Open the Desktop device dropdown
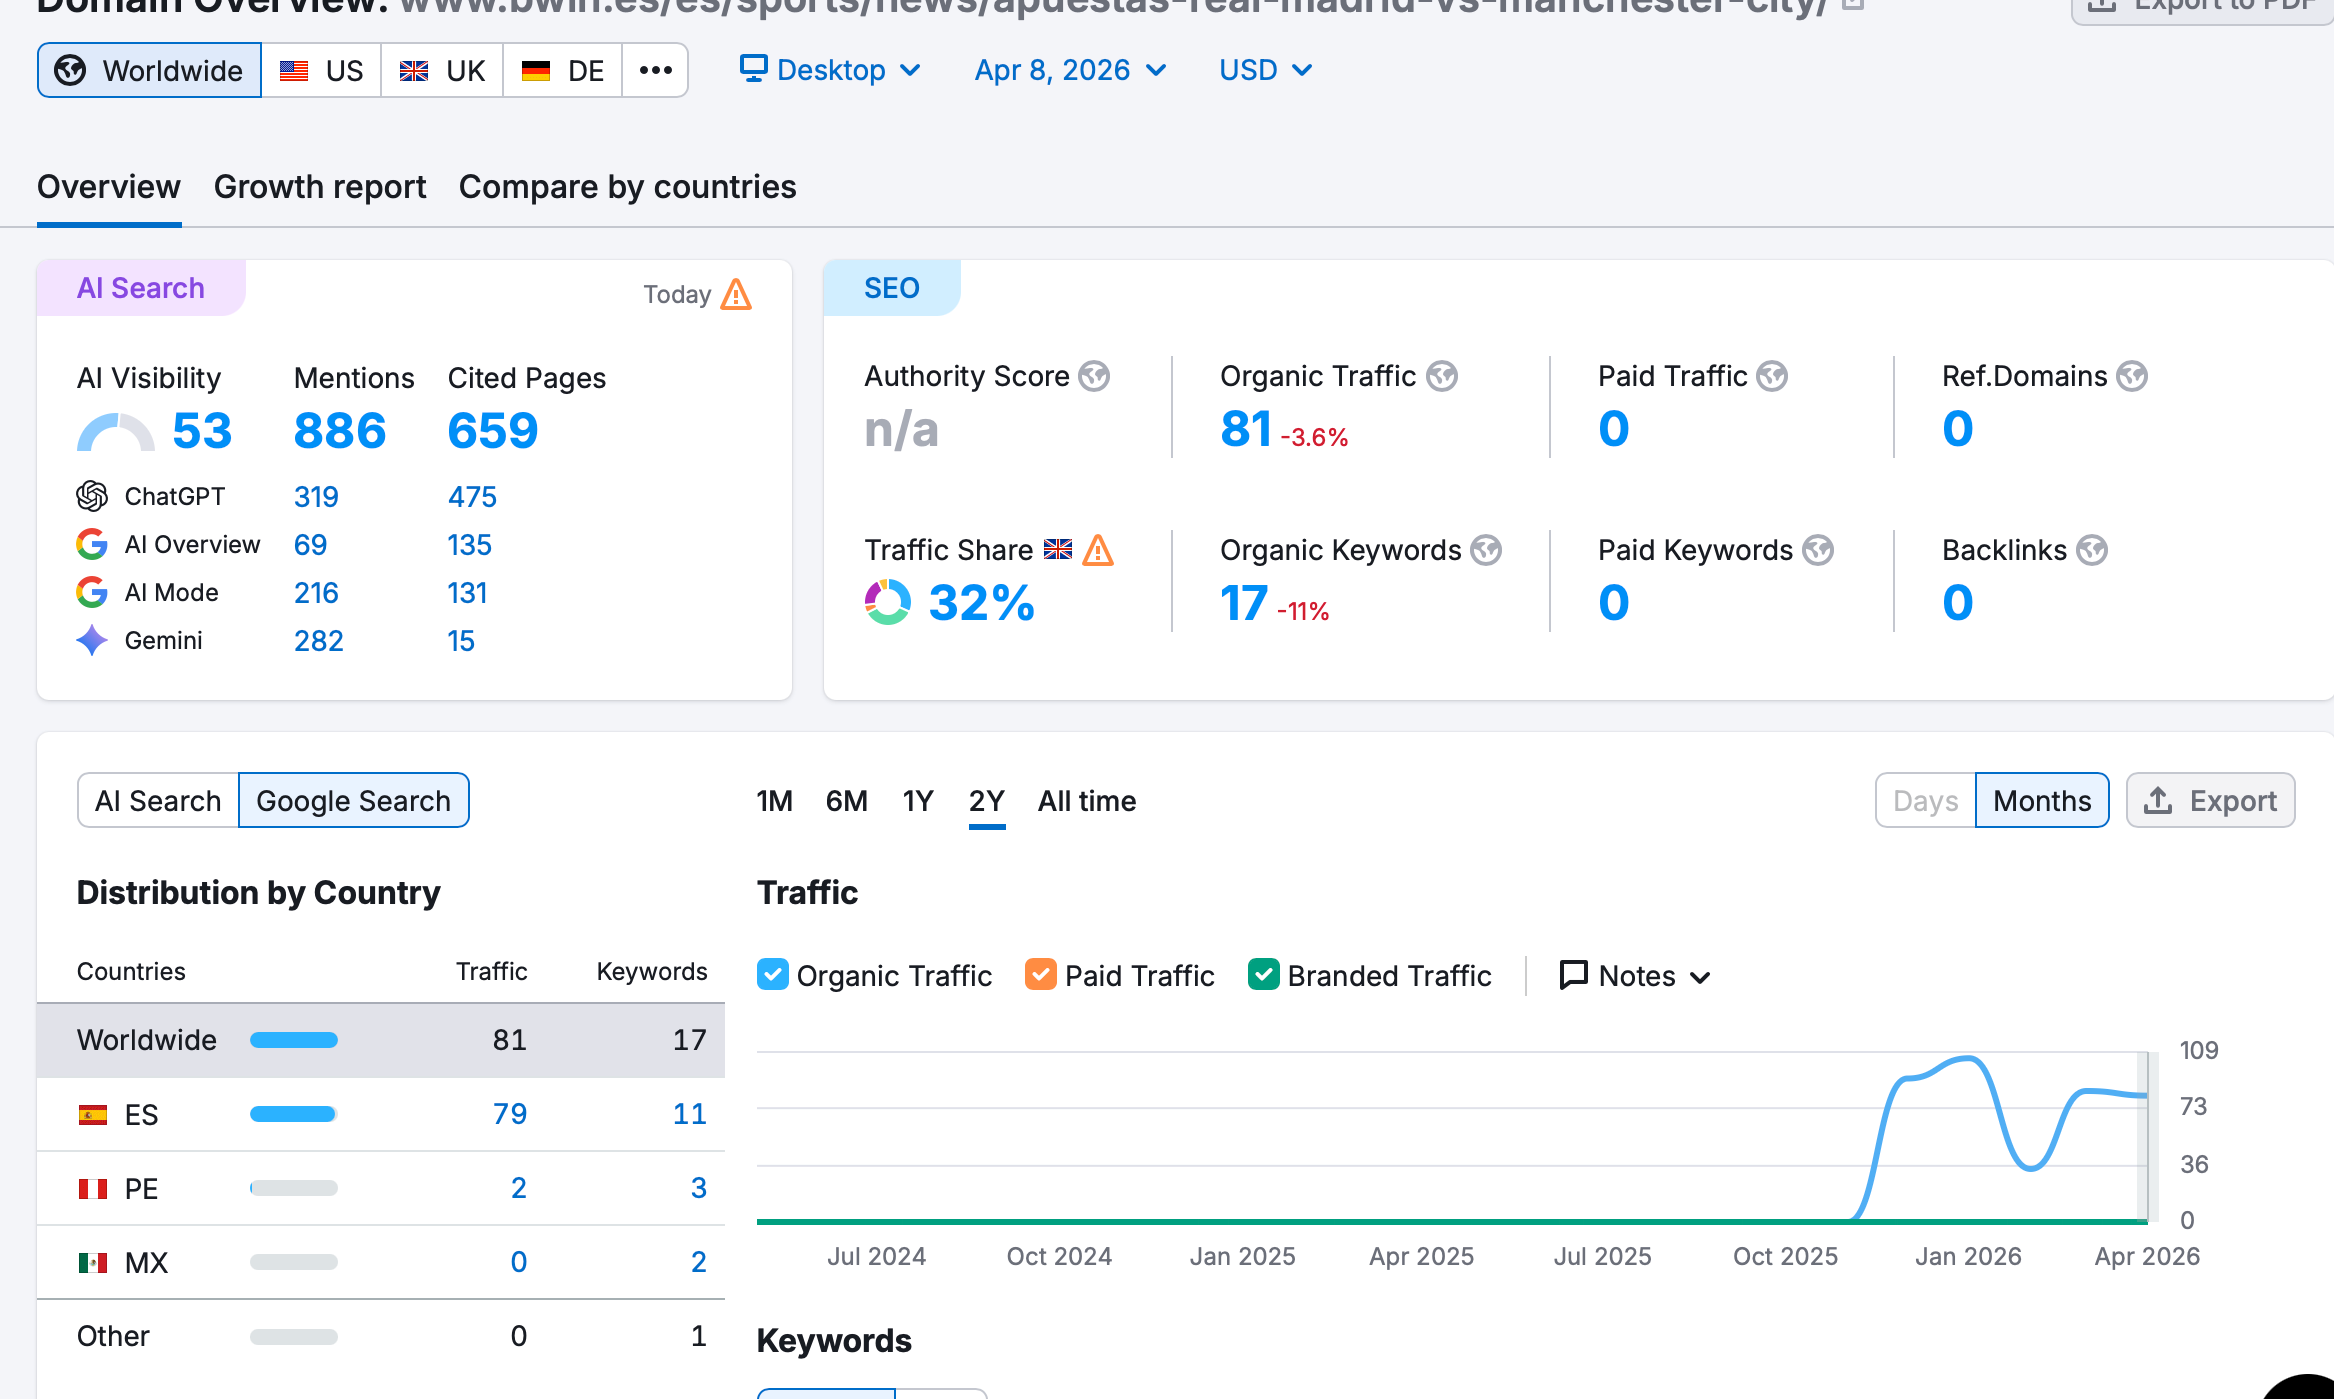Viewport: 2334px width, 1399px height. pos(830,70)
